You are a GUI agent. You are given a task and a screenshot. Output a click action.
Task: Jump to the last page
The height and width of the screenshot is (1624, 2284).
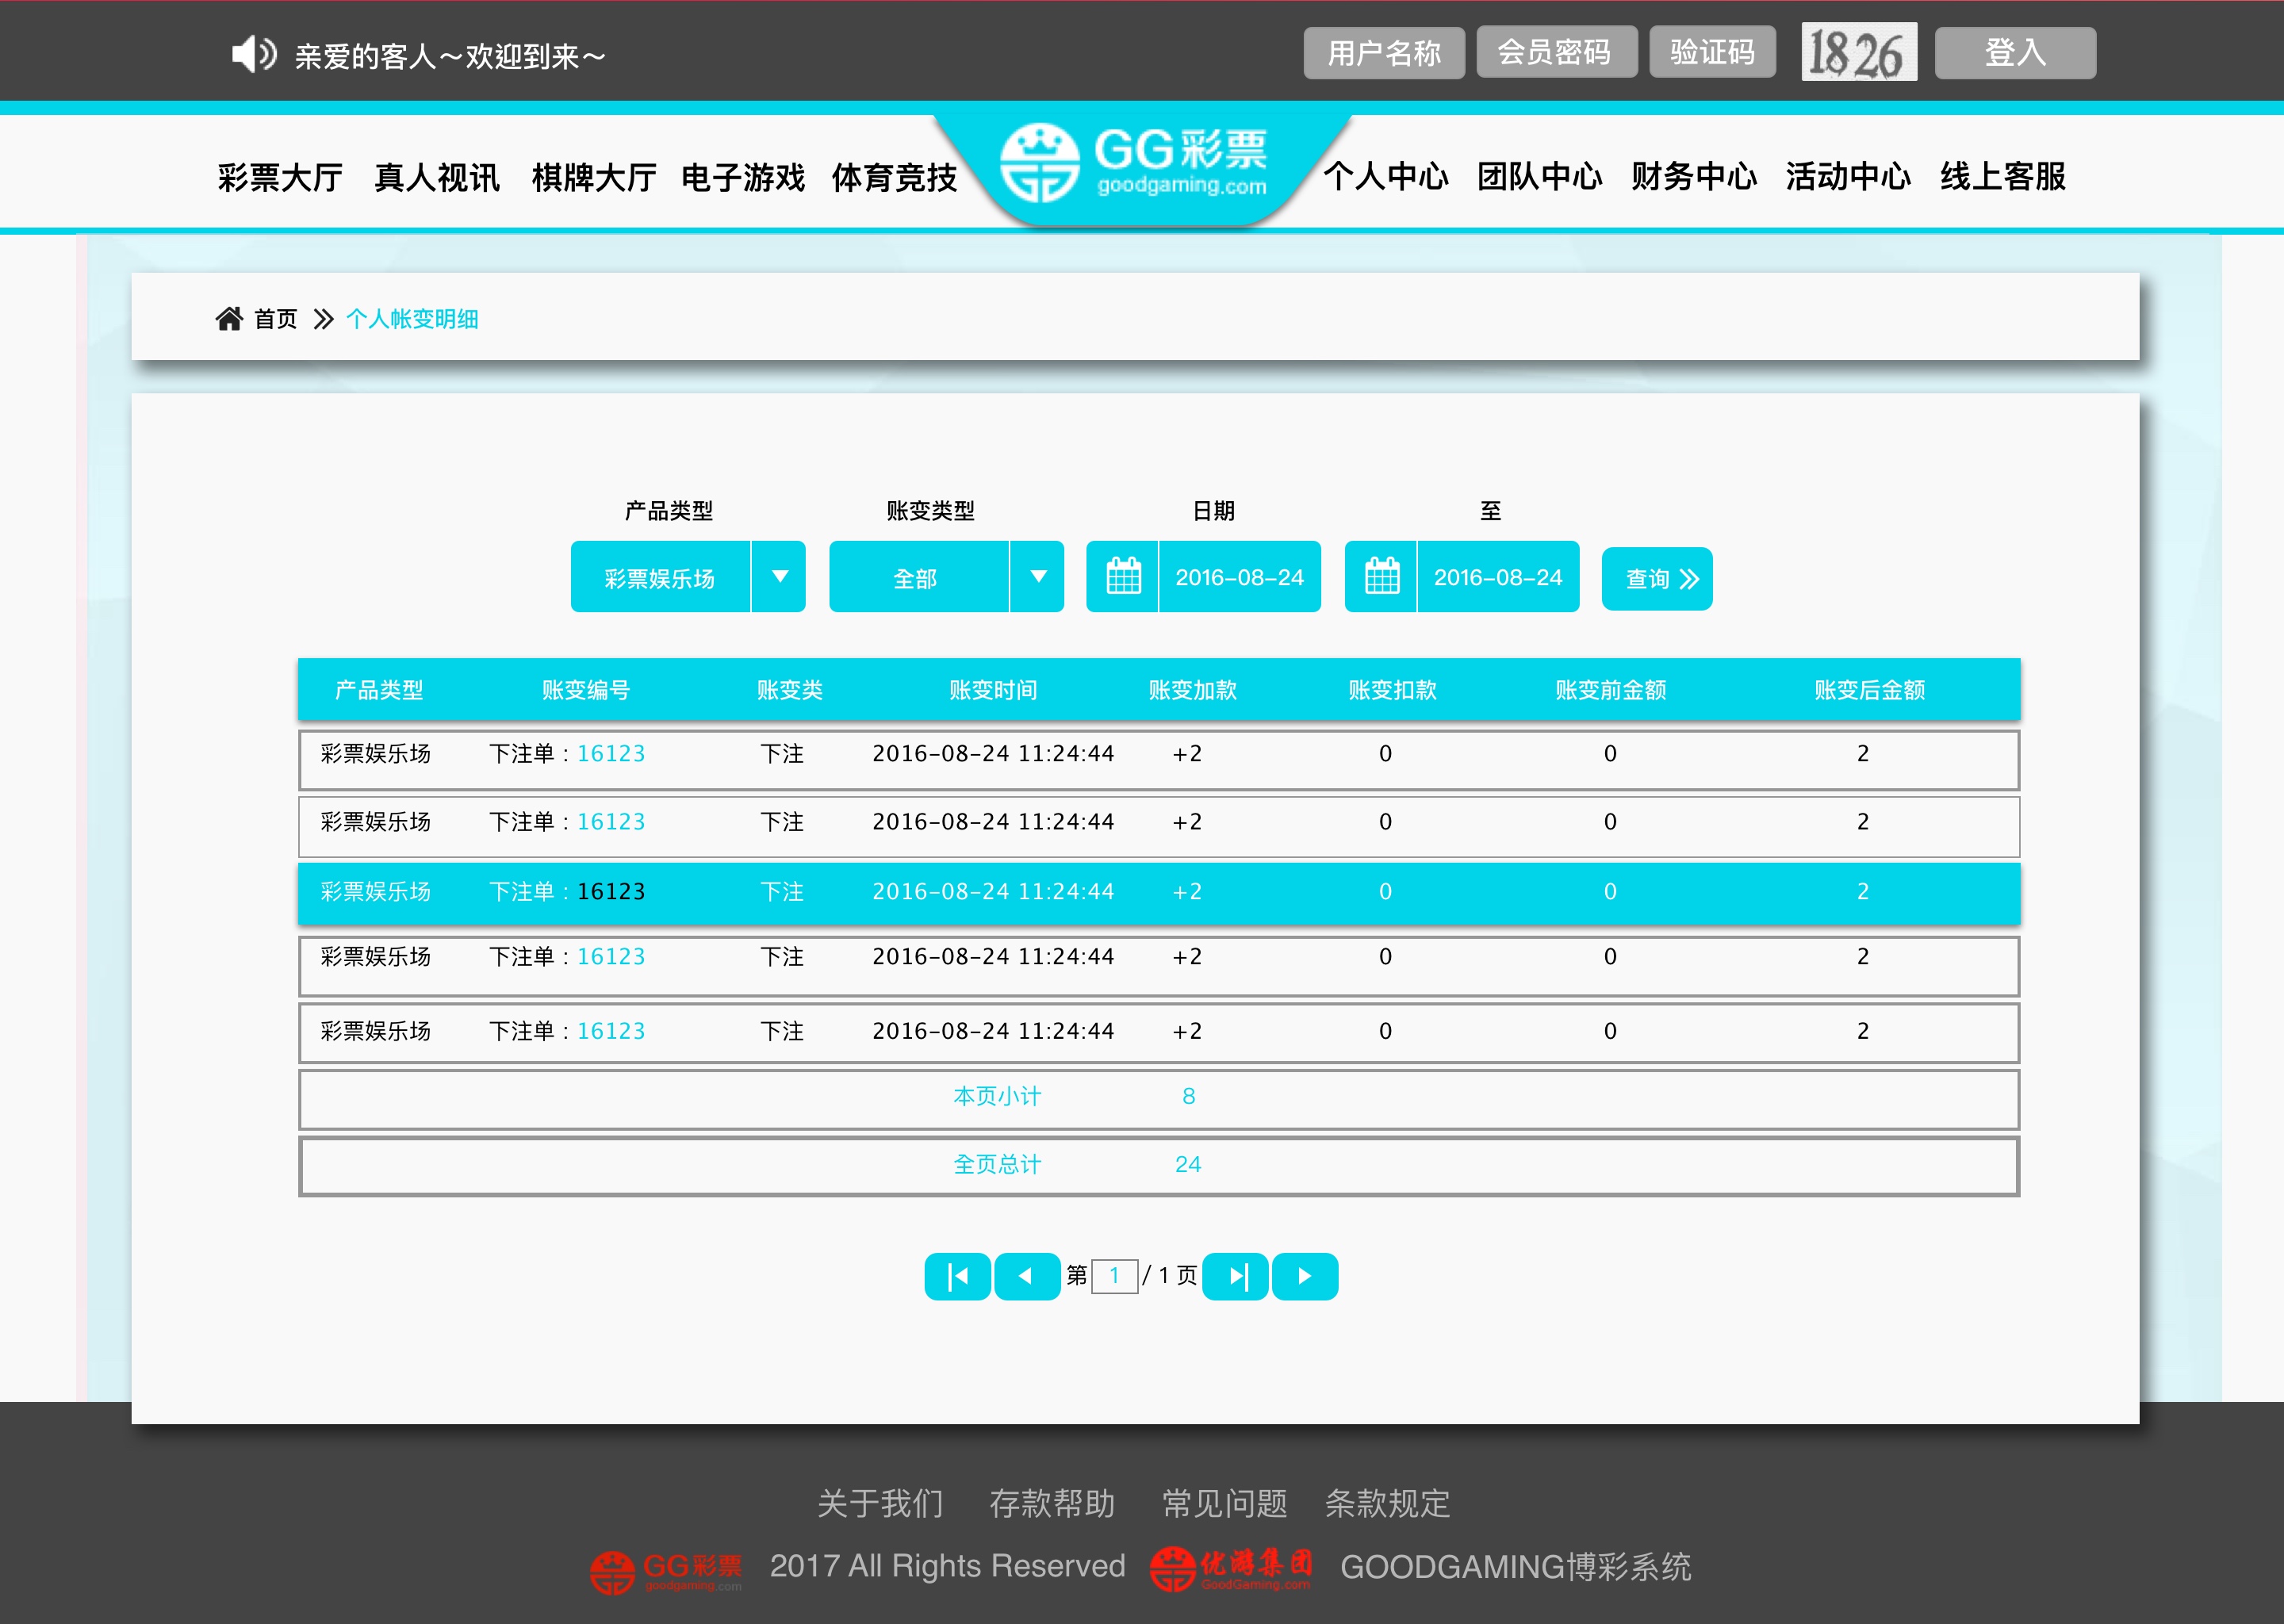click(x=1236, y=1276)
